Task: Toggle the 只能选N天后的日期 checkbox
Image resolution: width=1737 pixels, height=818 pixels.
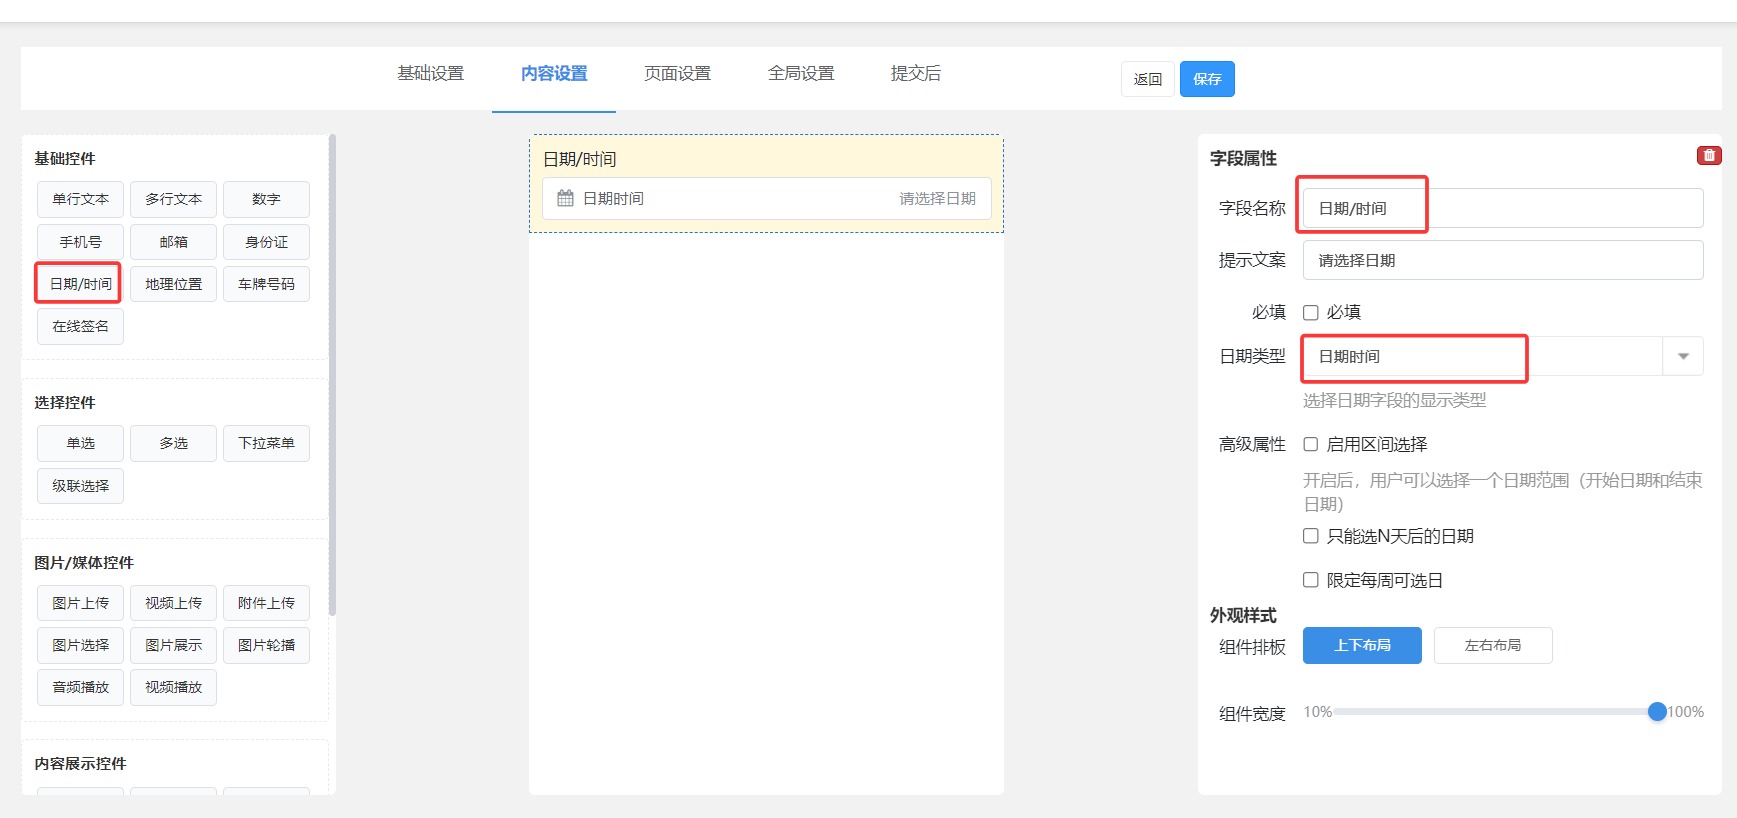Action: point(1311,537)
